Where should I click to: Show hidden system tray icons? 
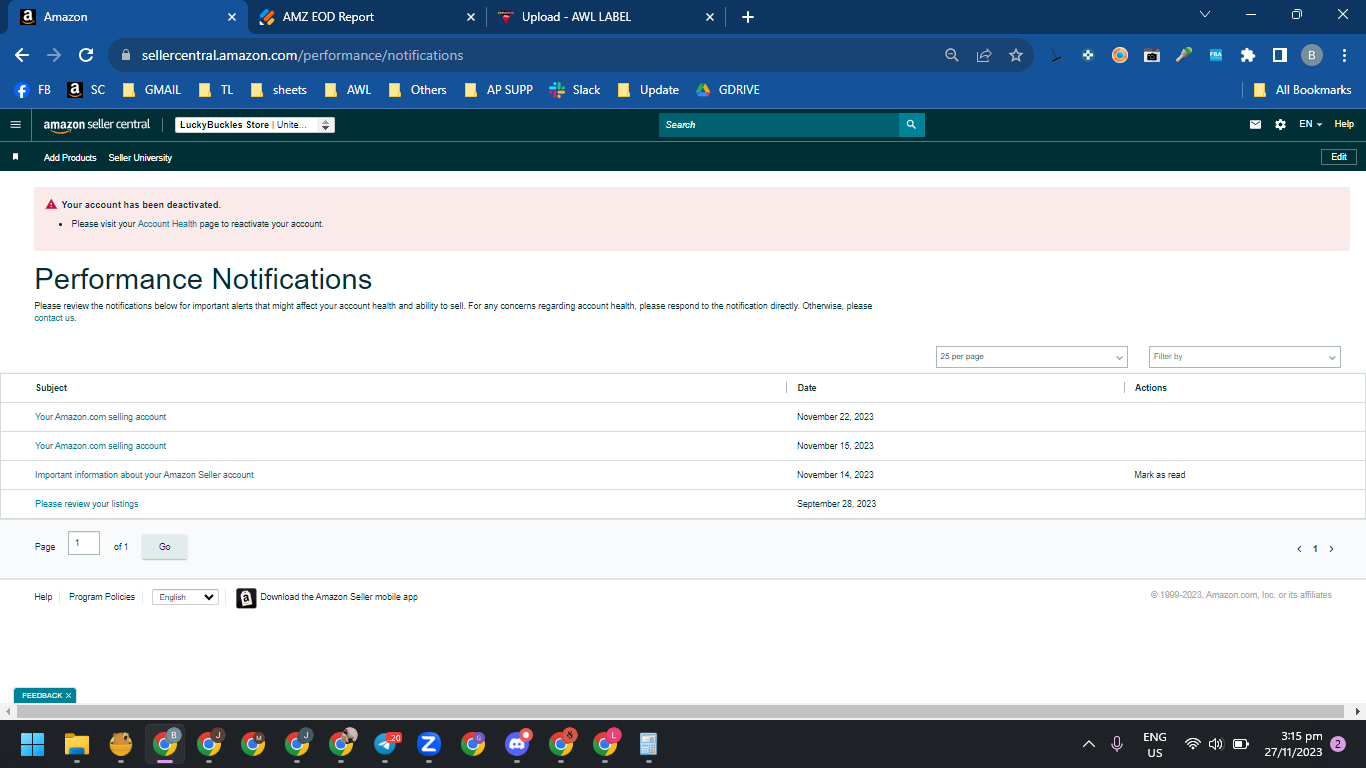(x=1089, y=744)
